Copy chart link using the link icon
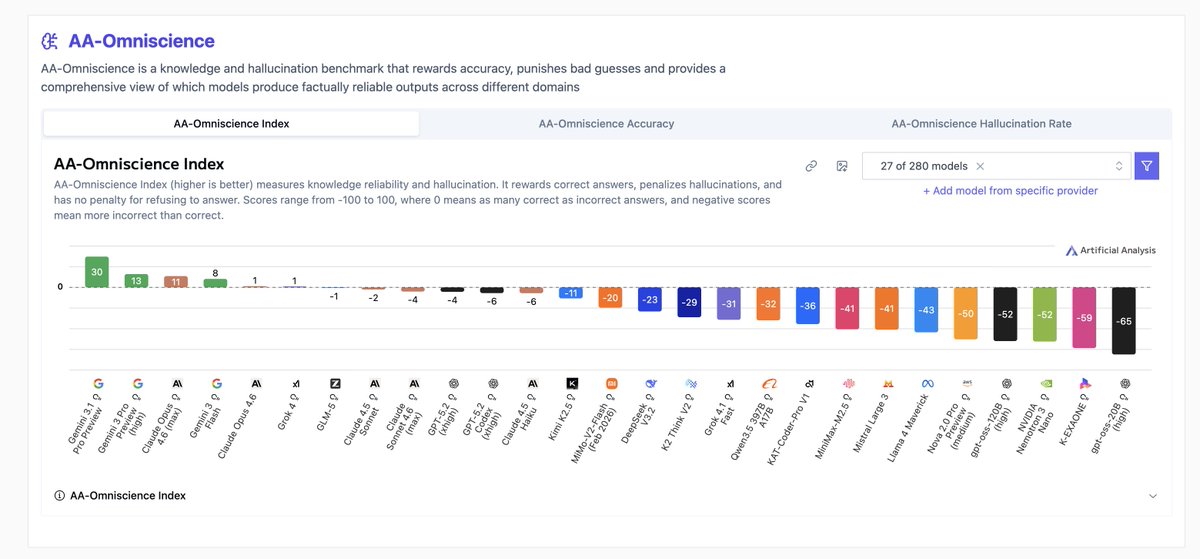1200x559 pixels. click(x=811, y=166)
